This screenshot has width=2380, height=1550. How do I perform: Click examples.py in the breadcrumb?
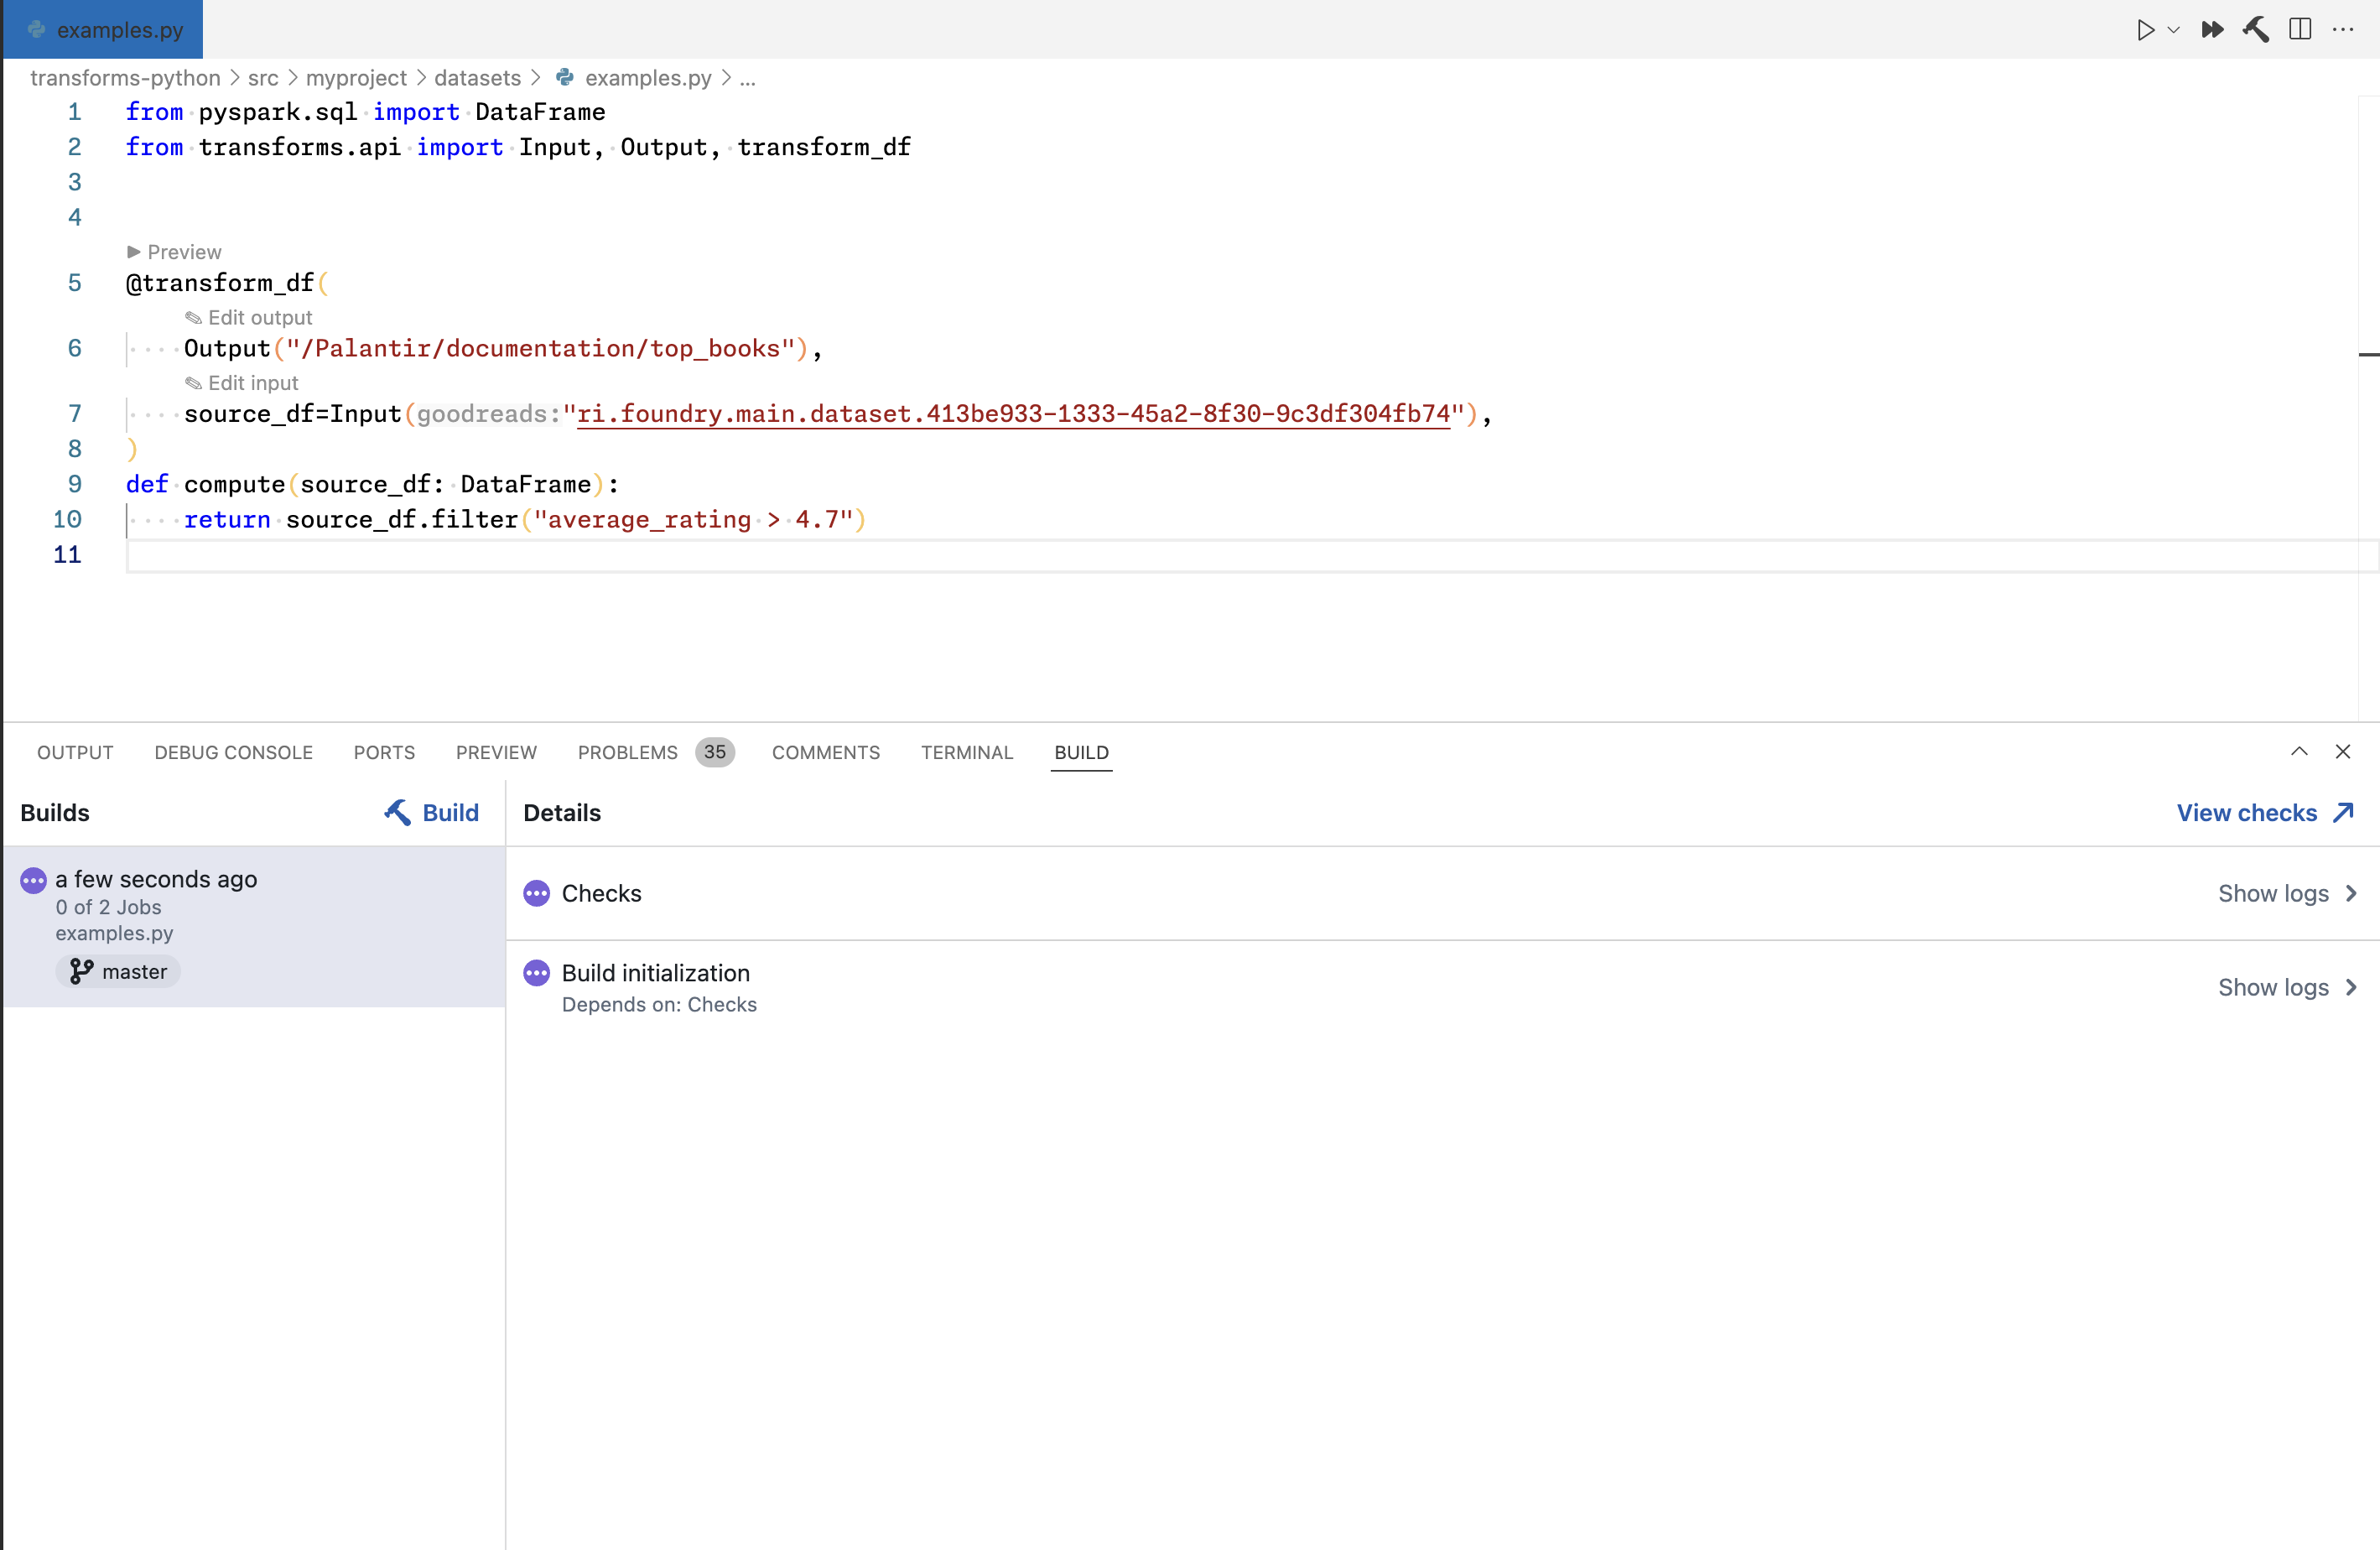pyautogui.click(x=647, y=78)
